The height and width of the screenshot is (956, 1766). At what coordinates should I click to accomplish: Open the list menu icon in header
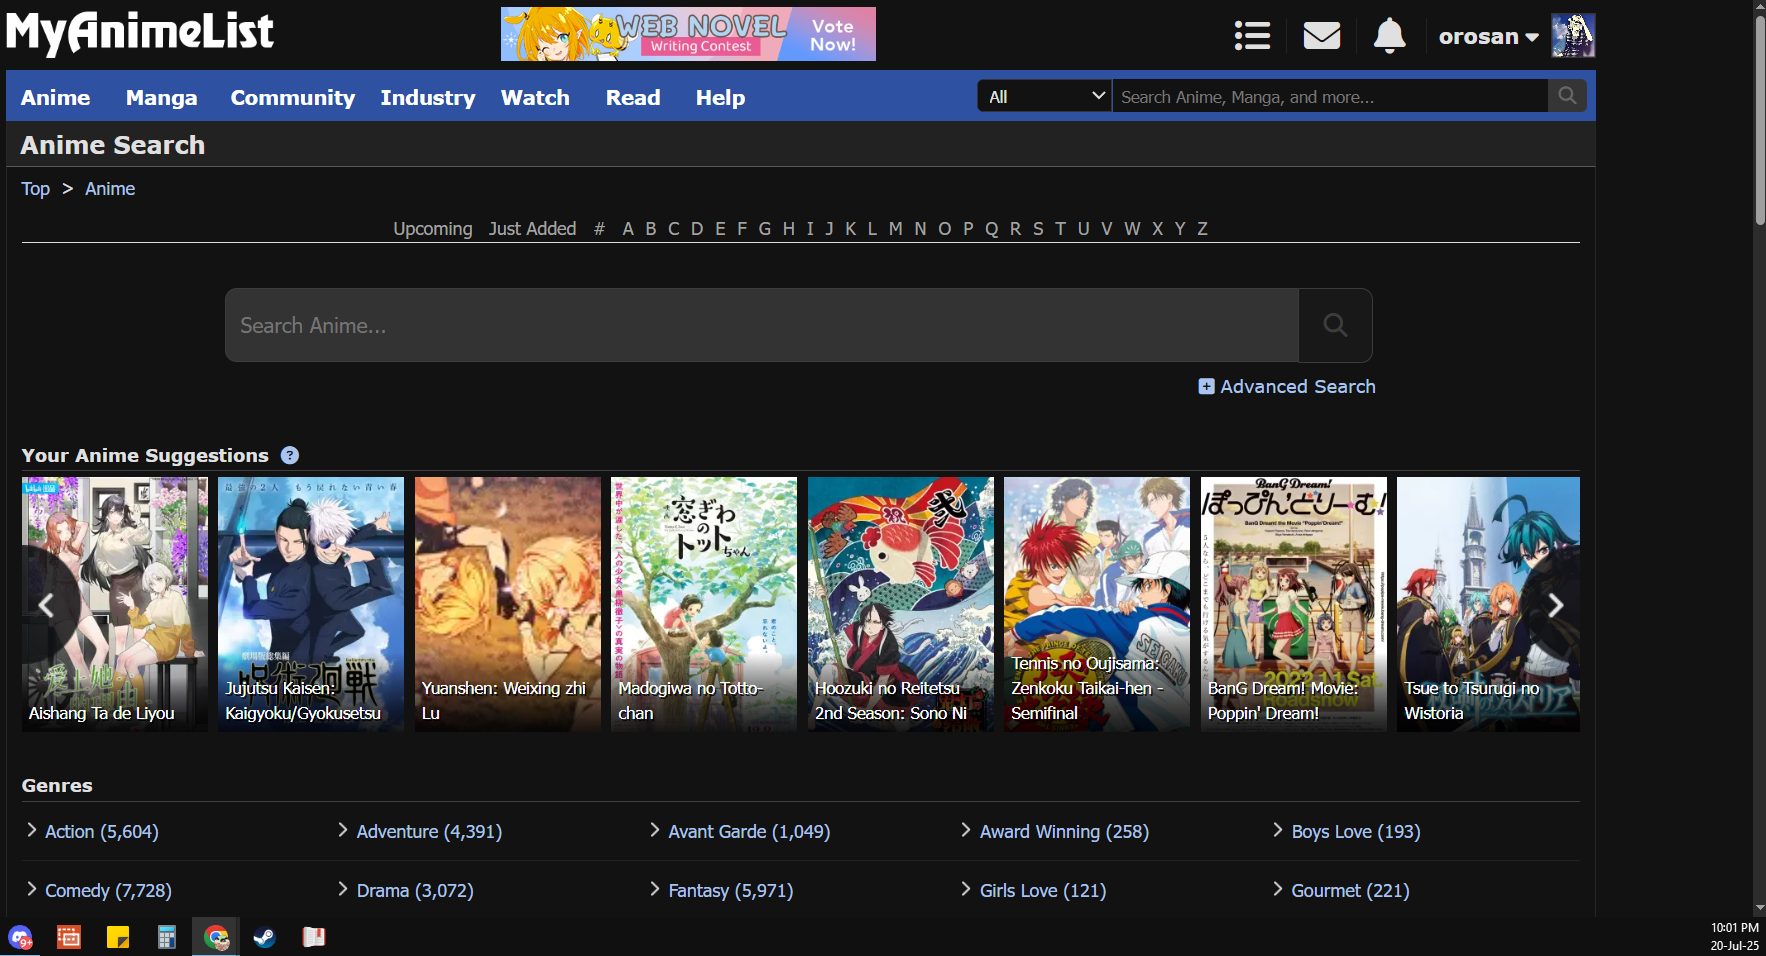(1252, 36)
